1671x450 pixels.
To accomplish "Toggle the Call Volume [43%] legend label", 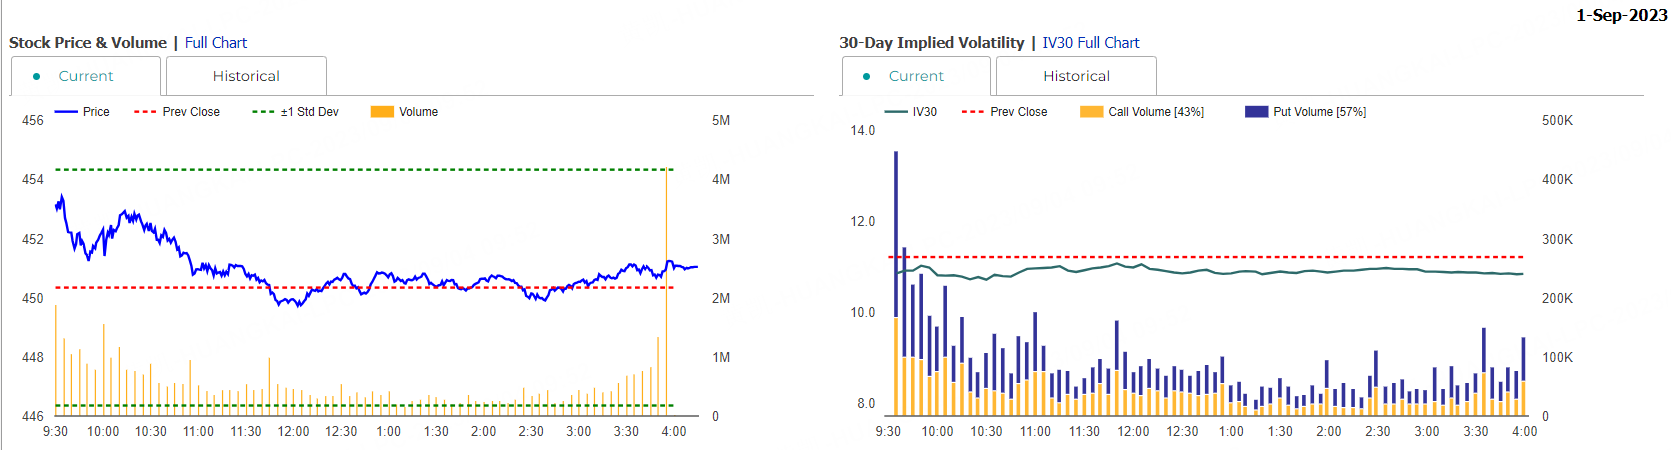I will coord(1156,112).
